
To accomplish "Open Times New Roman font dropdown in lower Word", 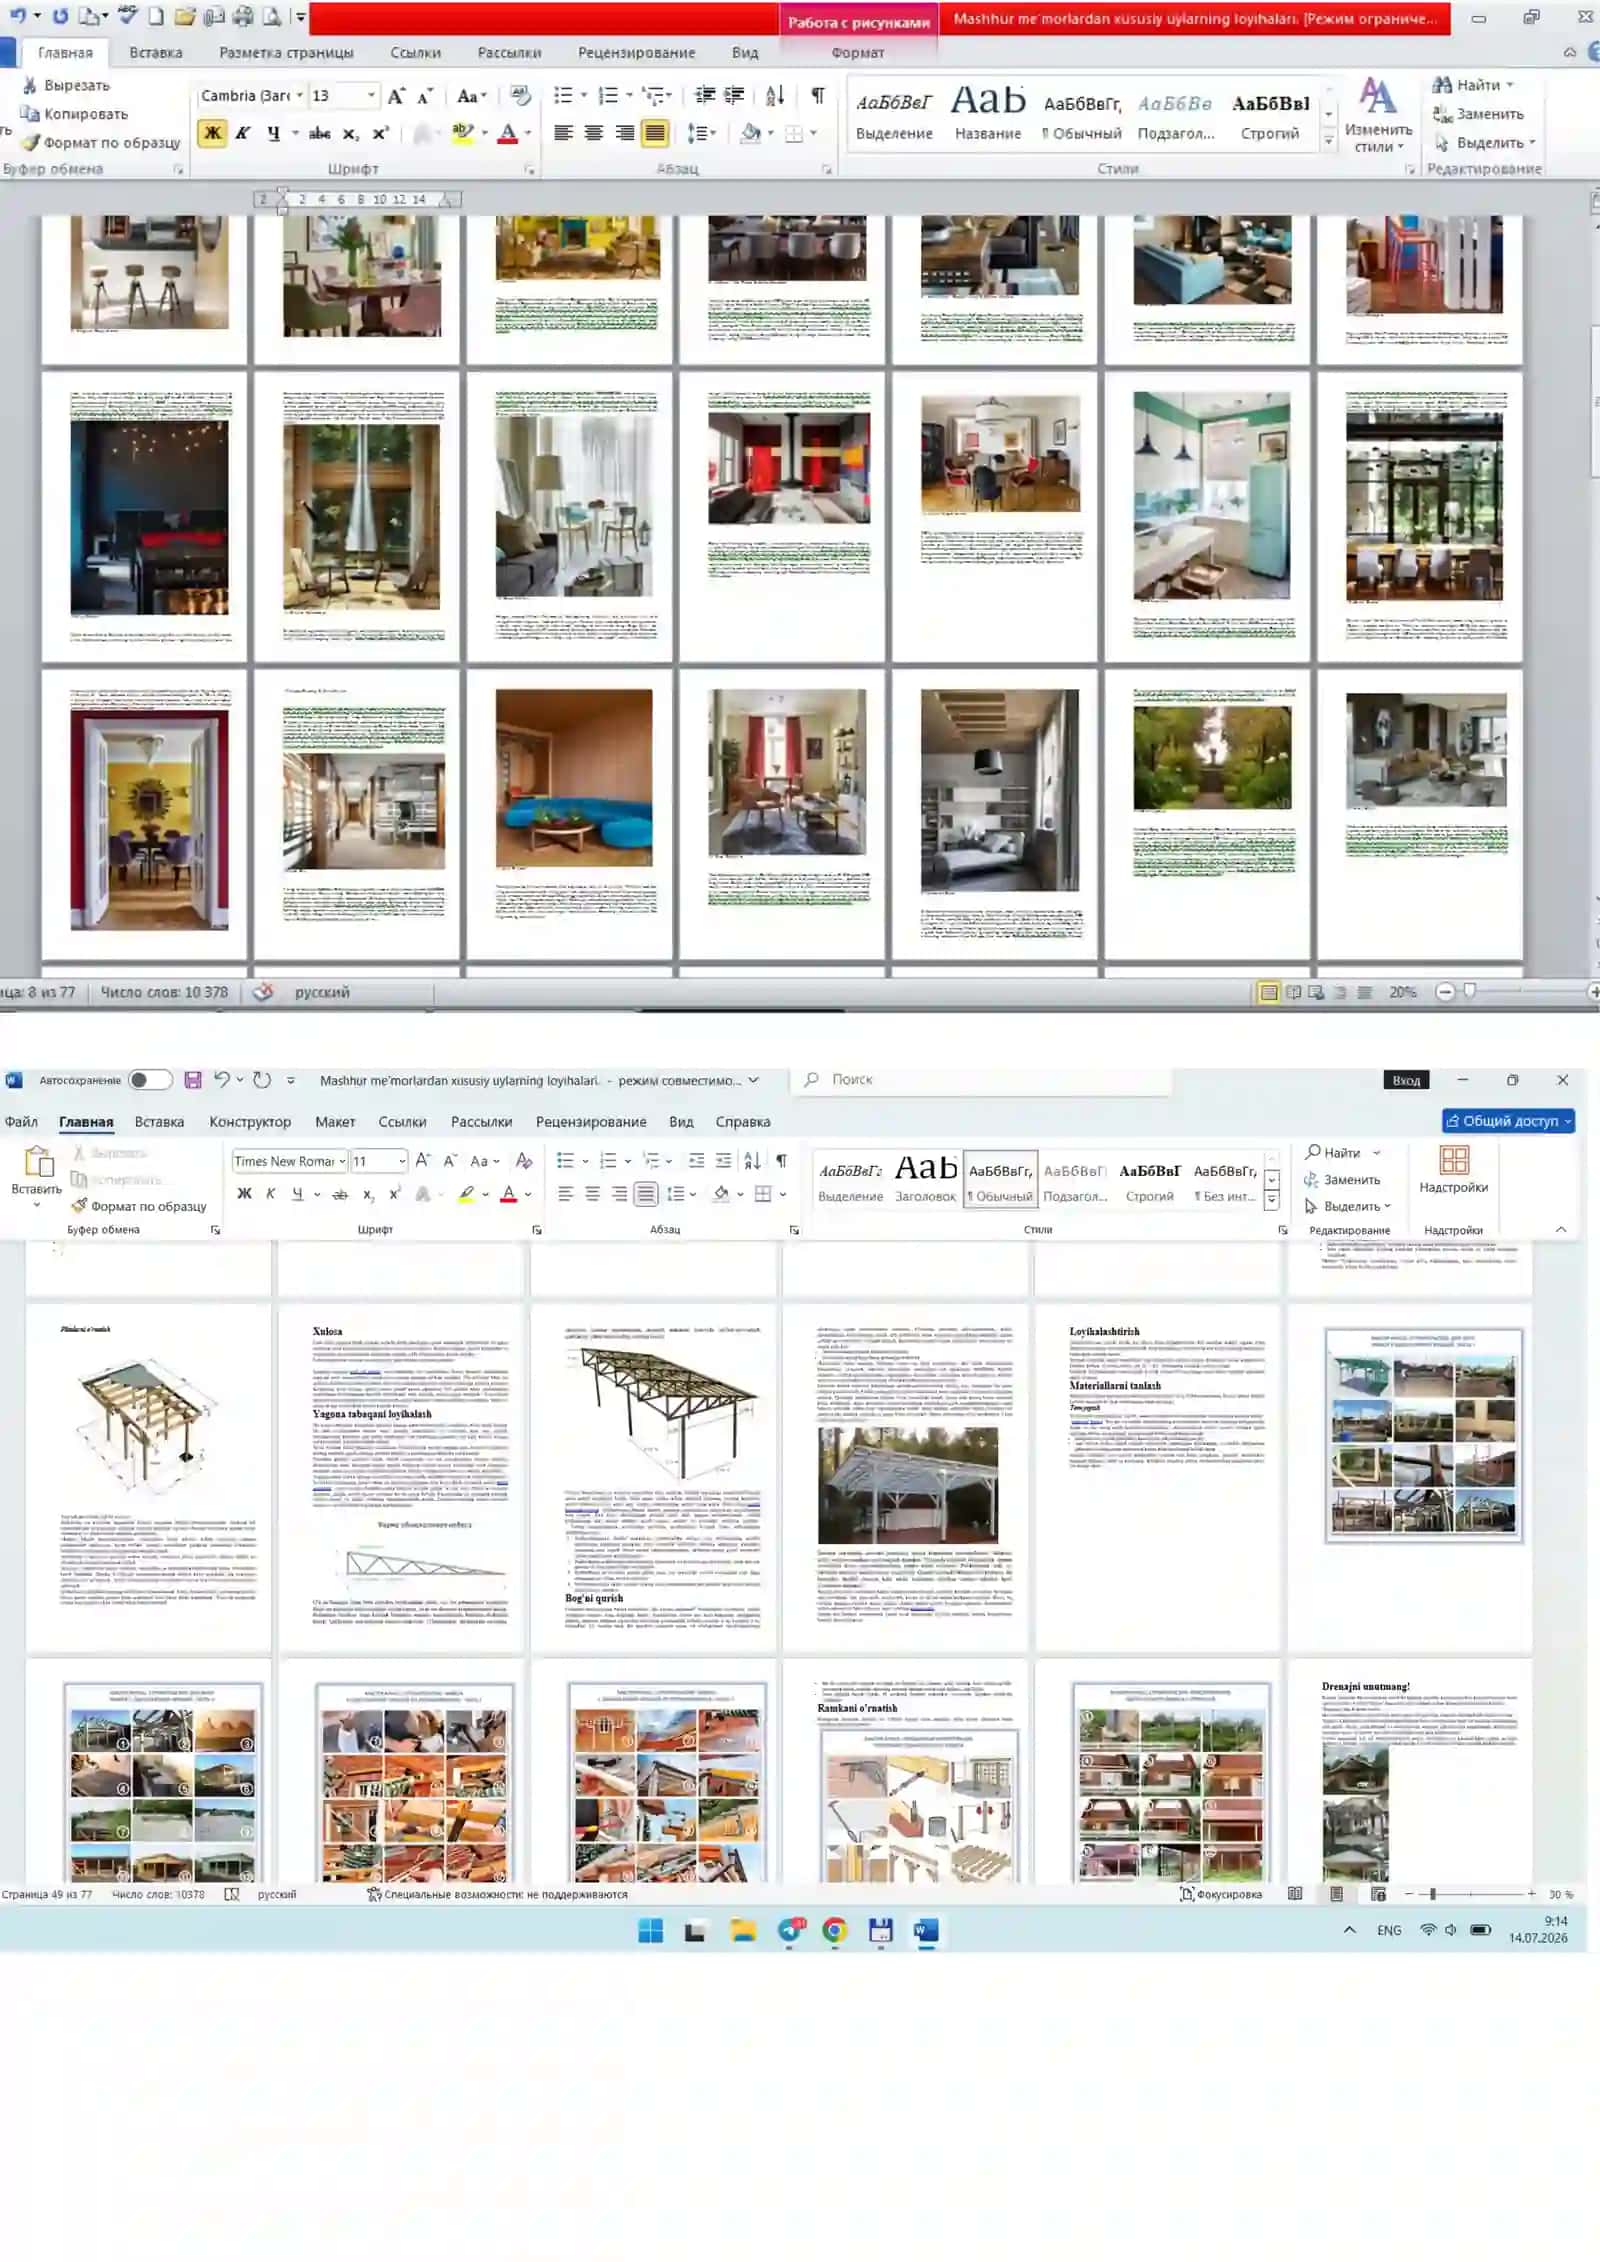I will [x=342, y=1160].
